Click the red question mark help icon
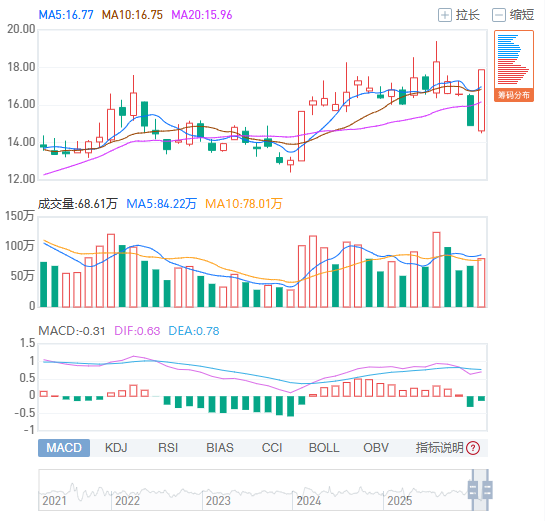This screenshot has height=521, width=545. (473, 448)
